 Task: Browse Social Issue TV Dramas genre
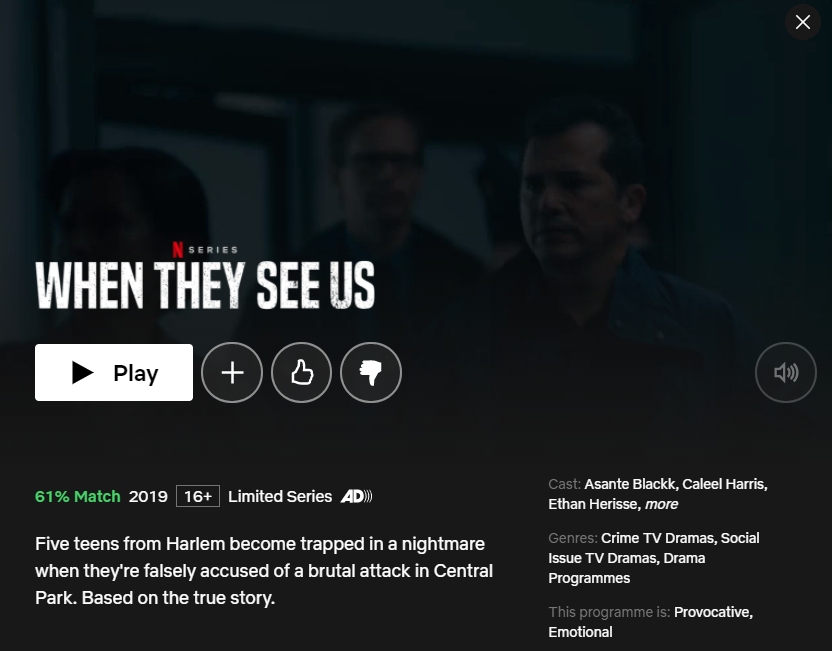[654, 548]
